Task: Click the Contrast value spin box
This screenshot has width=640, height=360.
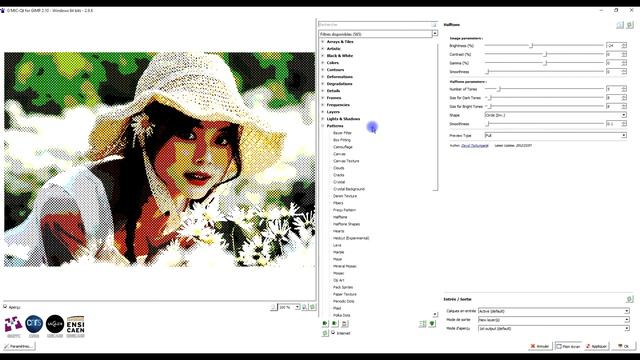Action: [x=616, y=54]
